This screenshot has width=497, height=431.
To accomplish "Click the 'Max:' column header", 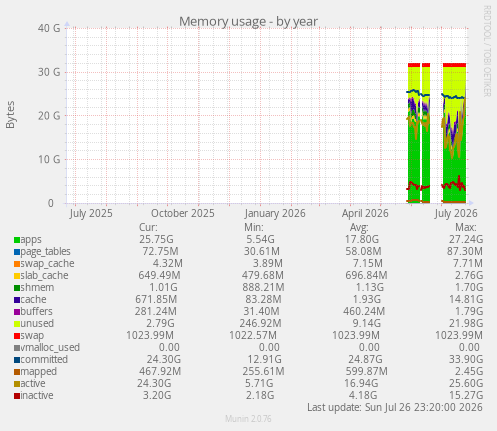I will pos(466,228).
